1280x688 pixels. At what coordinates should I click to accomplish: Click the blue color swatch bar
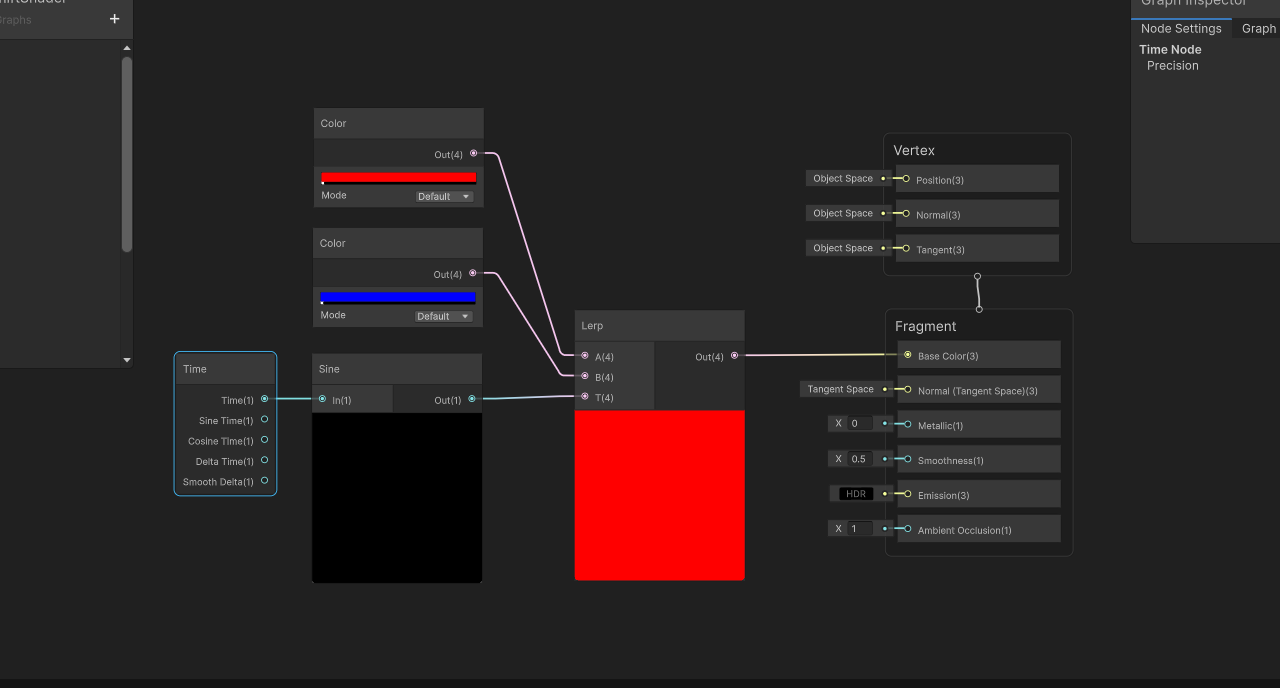tap(398, 298)
